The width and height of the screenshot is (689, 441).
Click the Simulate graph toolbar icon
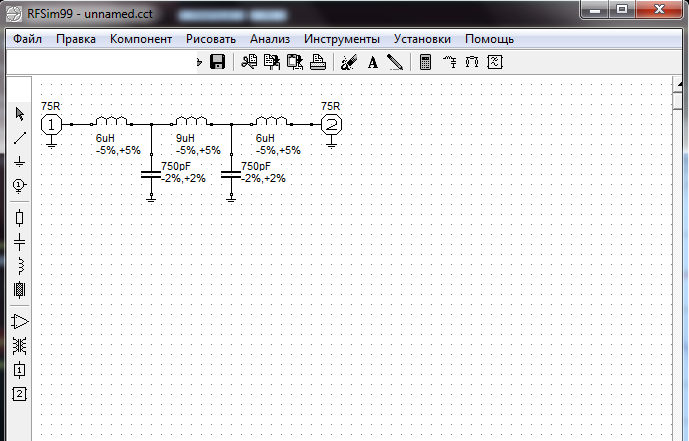pos(494,62)
